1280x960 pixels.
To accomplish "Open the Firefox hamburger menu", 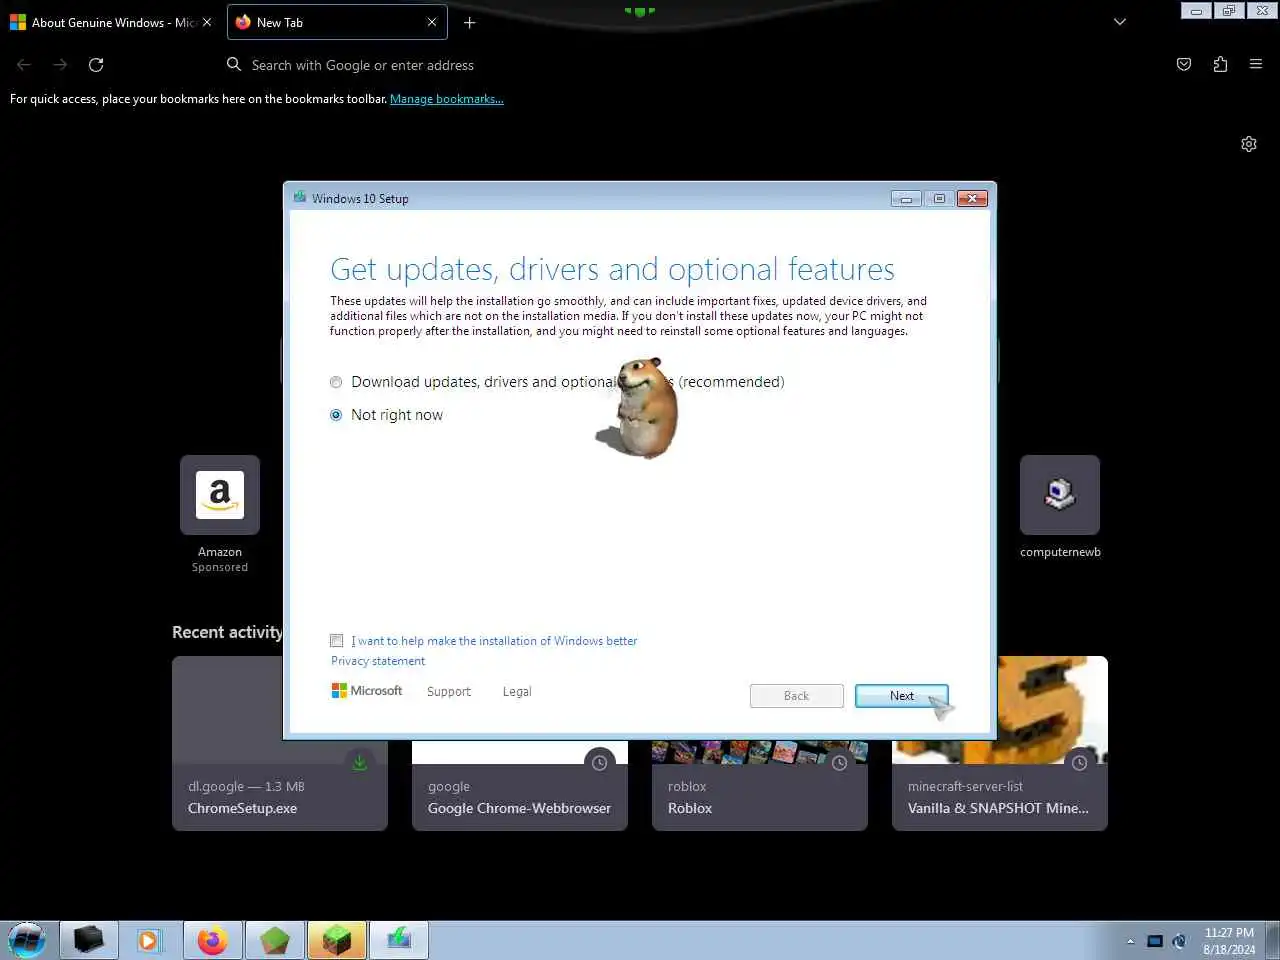I will 1256,65.
